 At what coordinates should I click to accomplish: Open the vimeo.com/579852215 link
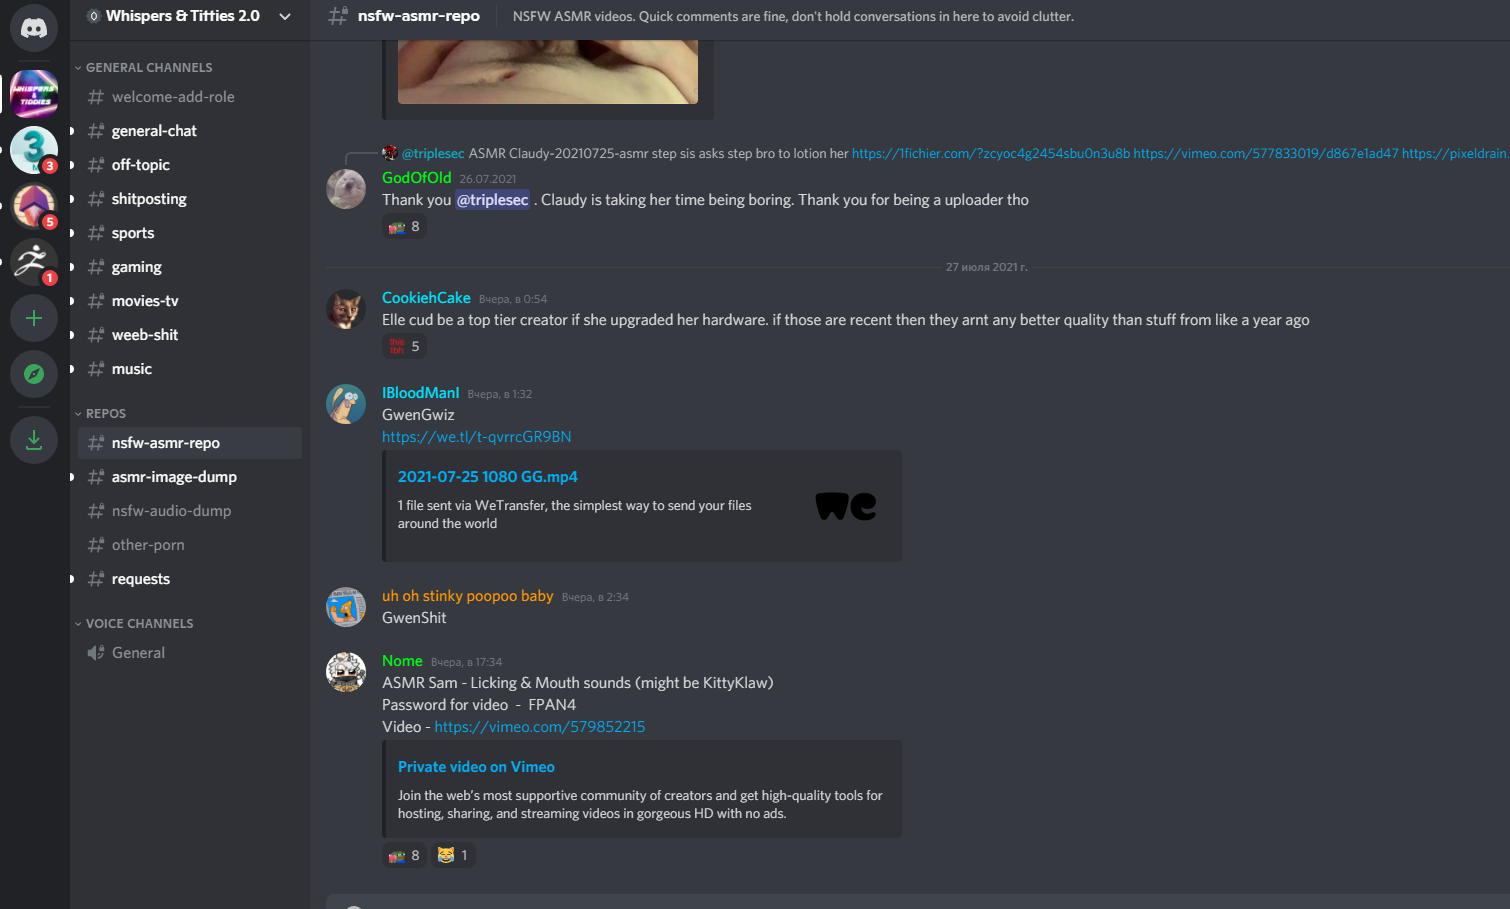tap(540, 727)
